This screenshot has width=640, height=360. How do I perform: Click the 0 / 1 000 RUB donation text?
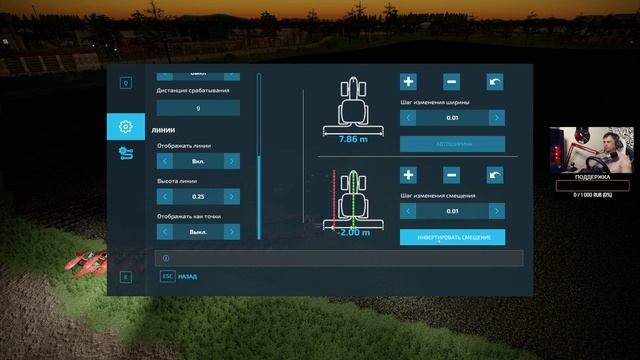pyautogui.click(x=592, y=195)
